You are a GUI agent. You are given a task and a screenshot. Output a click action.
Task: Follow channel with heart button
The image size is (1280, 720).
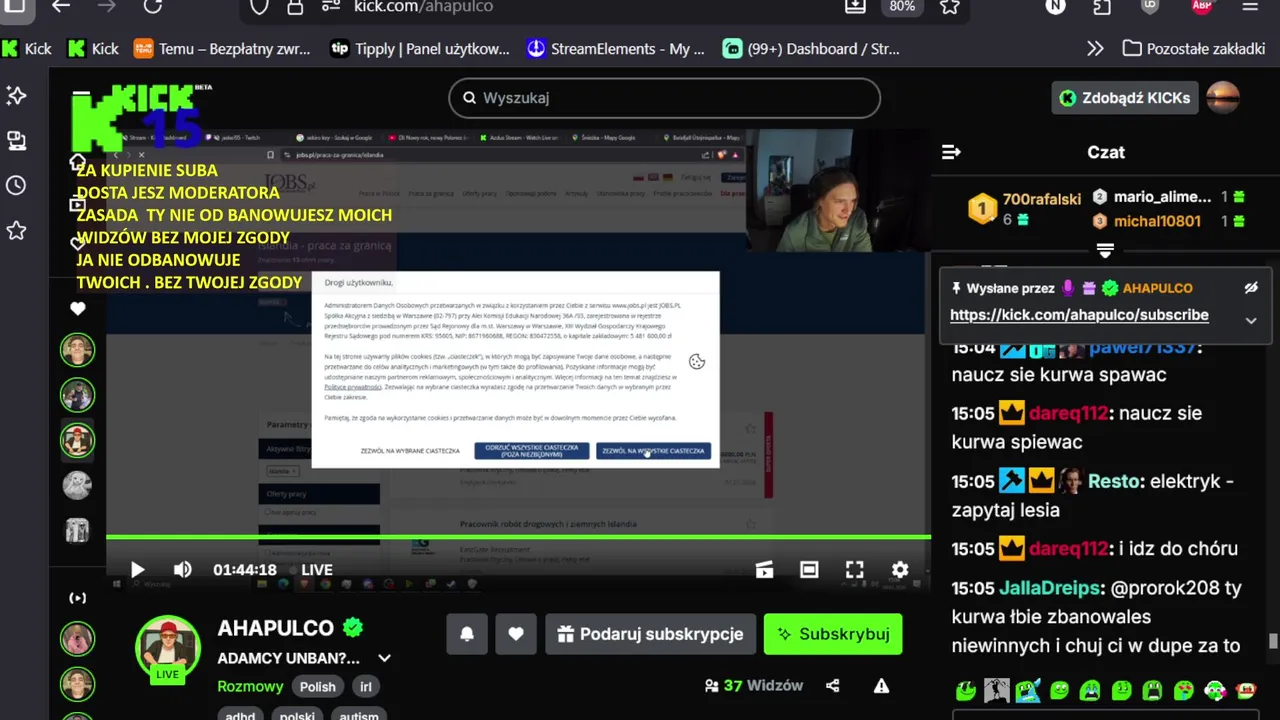(516, 634)
